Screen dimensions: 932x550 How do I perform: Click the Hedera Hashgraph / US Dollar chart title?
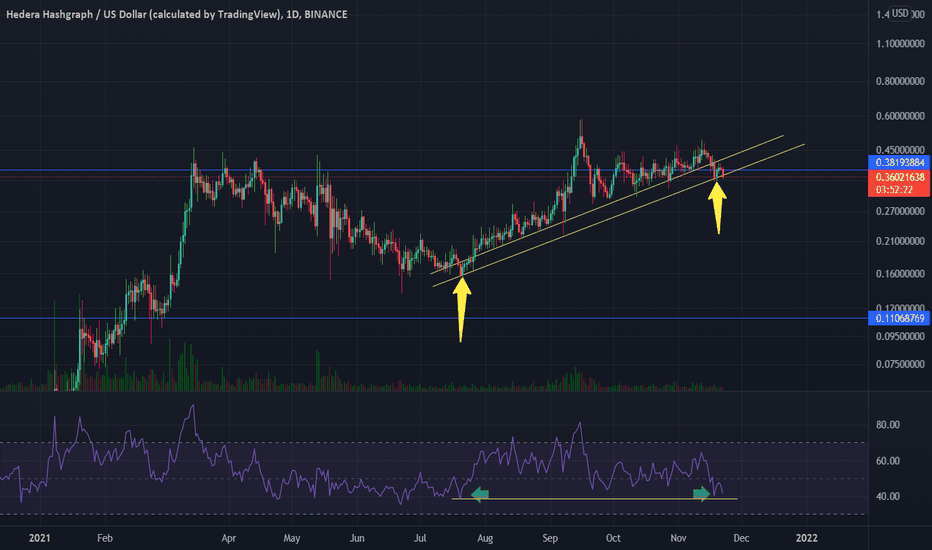pos(177,14)
